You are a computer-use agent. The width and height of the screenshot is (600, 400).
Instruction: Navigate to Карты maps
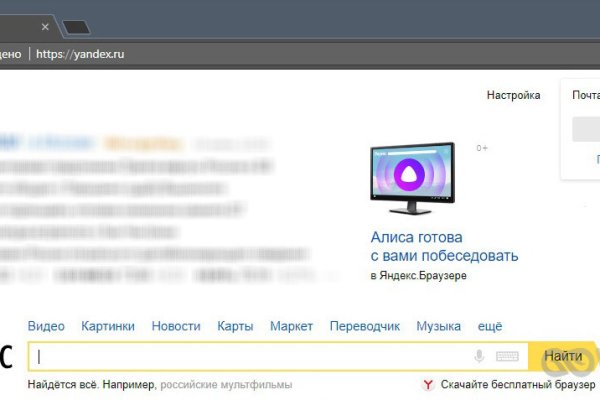[x=235, y=326]
